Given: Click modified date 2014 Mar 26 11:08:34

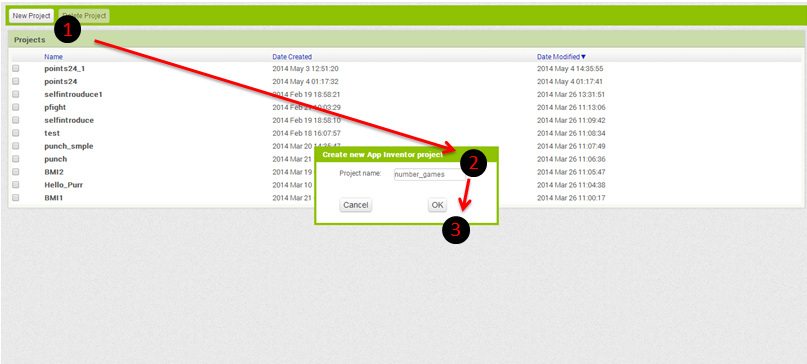Looking at the screenshot, I should (571, 133).
